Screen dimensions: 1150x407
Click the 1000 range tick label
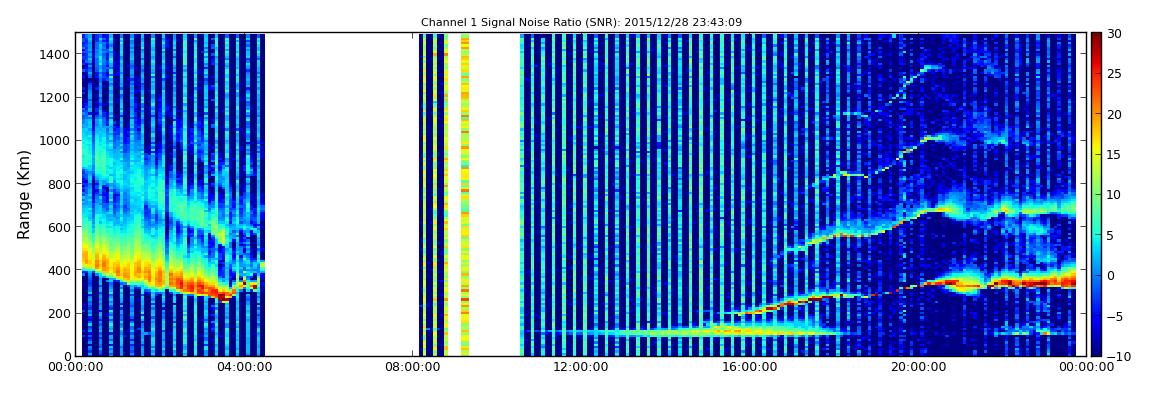[x=57, y=141]
